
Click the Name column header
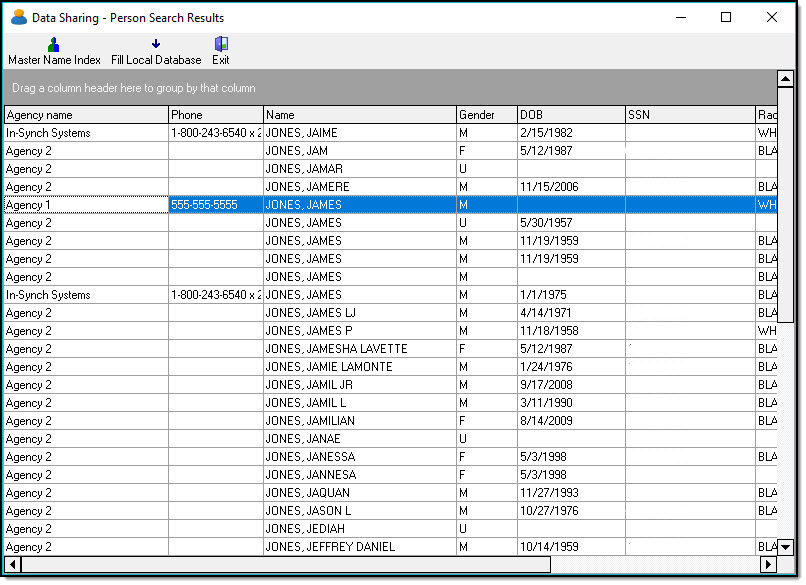tap(359, 115)
